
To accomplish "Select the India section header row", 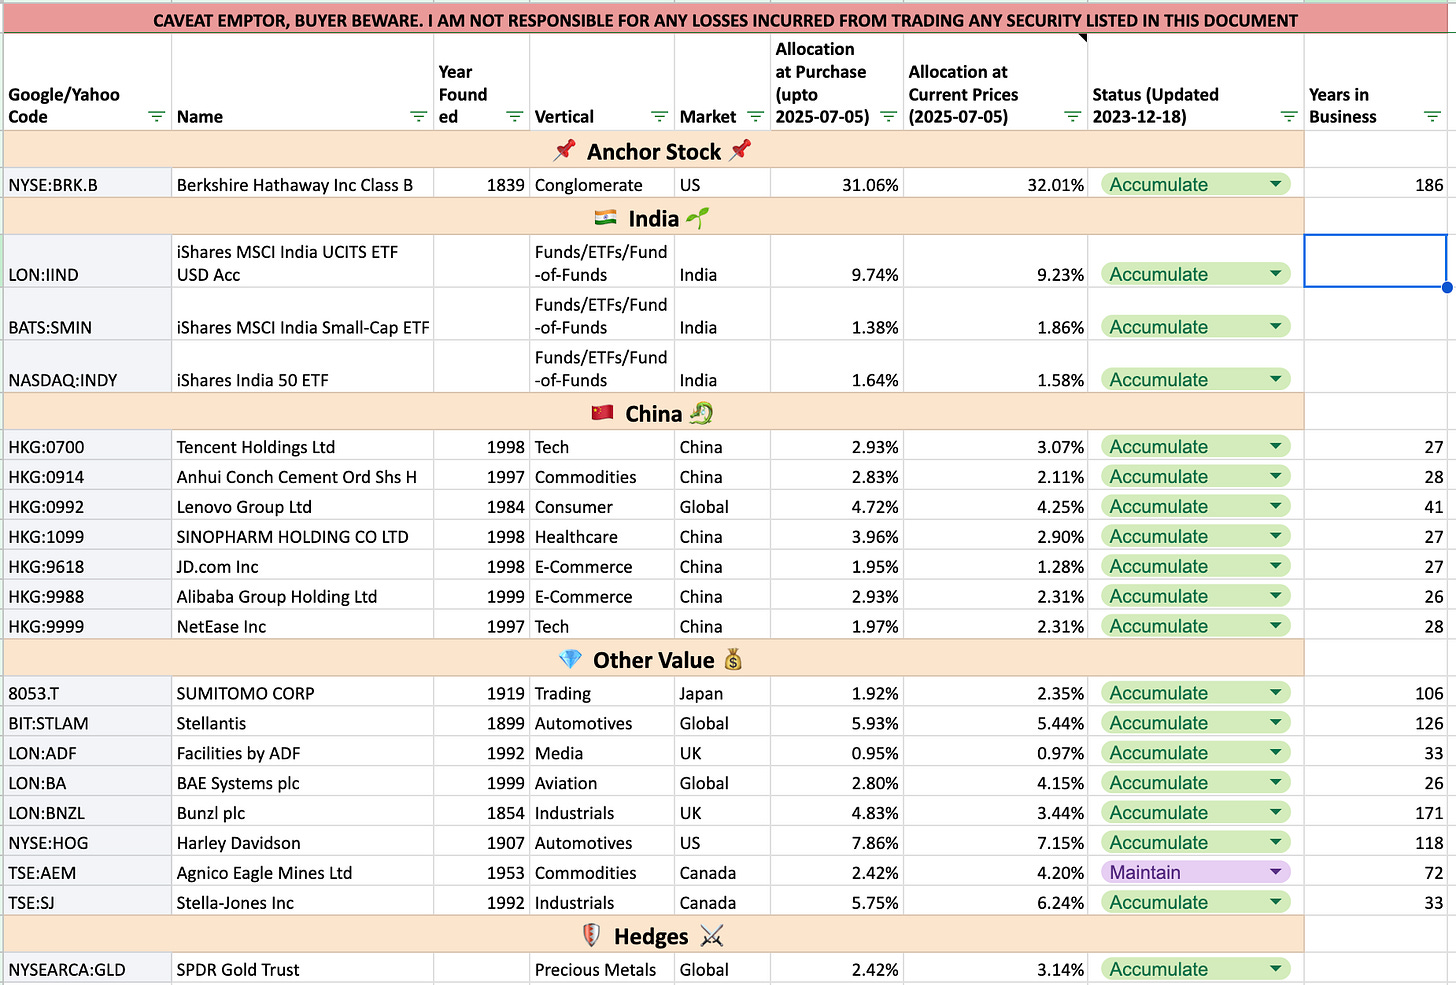I will tap(654, 218).
